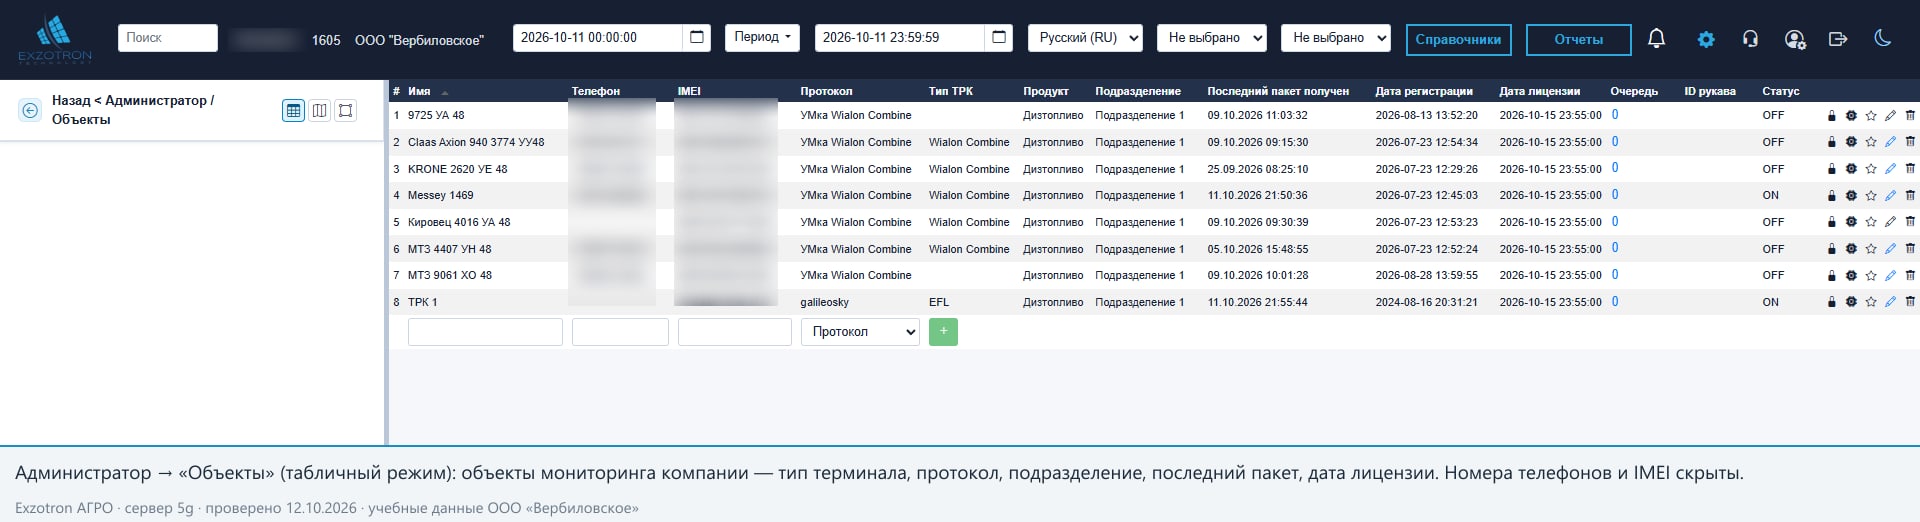
Task: Mark Messey 1469 as favorite
Action: click(1871, 196)
